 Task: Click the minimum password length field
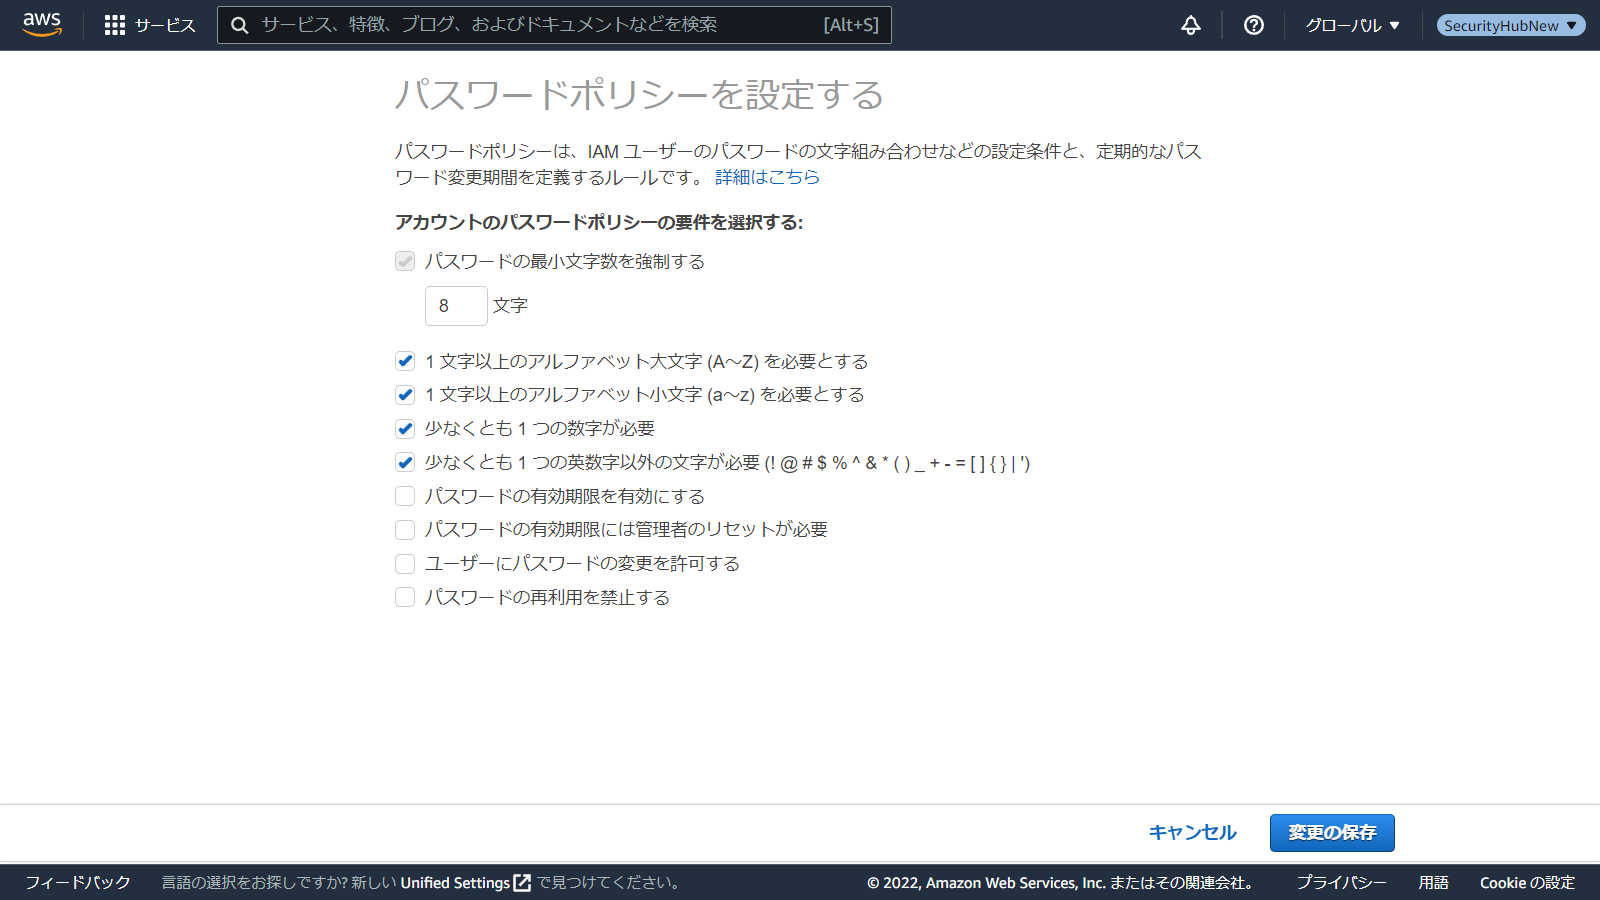(x=456, y=306)
